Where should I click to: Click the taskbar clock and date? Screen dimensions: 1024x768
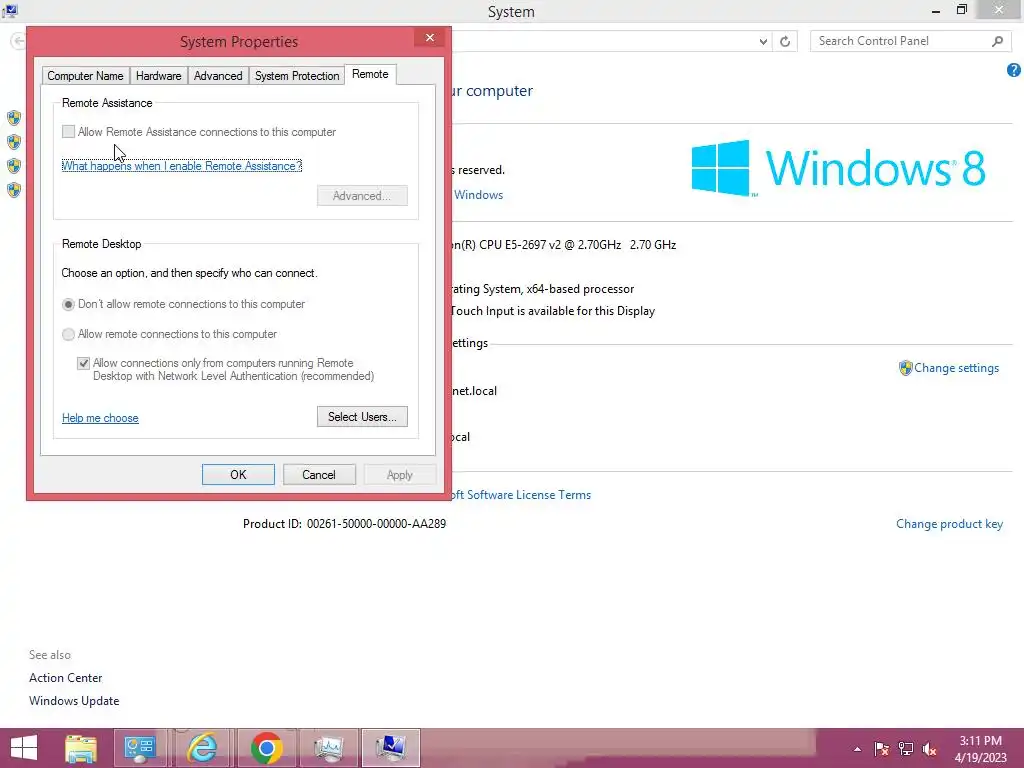[980, 749]
